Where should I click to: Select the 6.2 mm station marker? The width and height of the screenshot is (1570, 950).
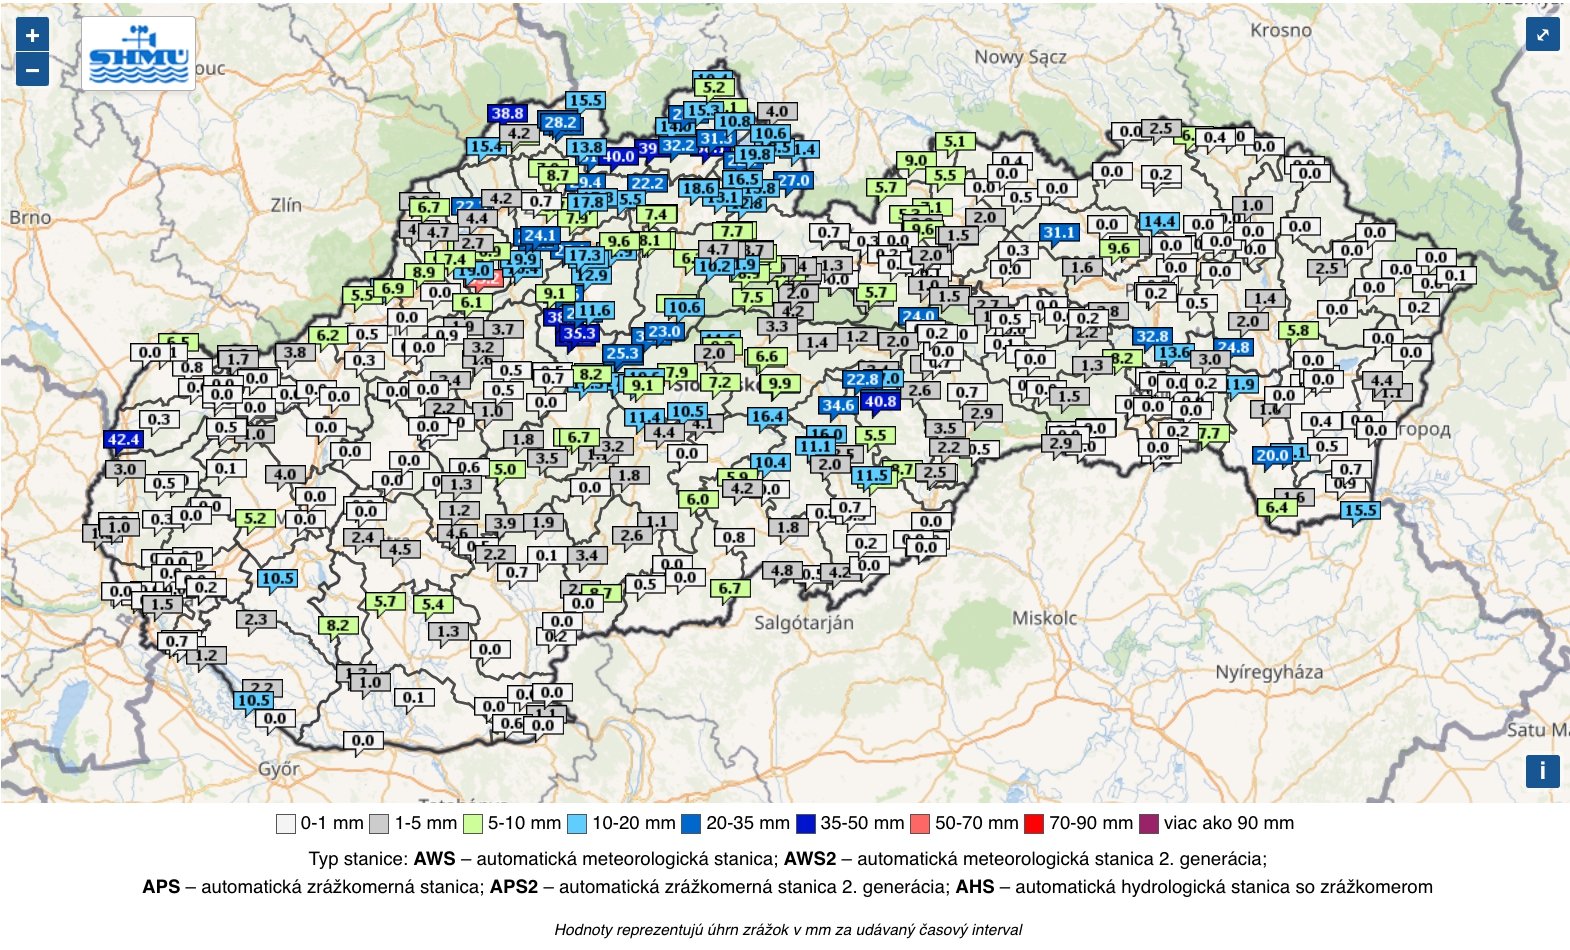[328, 335]
